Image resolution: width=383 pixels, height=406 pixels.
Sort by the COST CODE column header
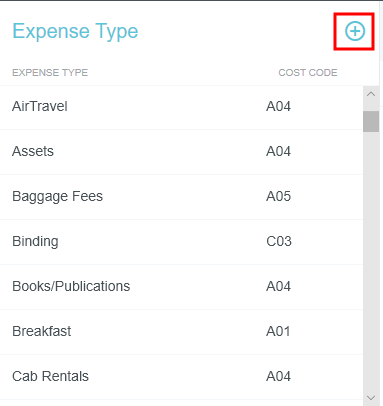[x=308, y=73]
